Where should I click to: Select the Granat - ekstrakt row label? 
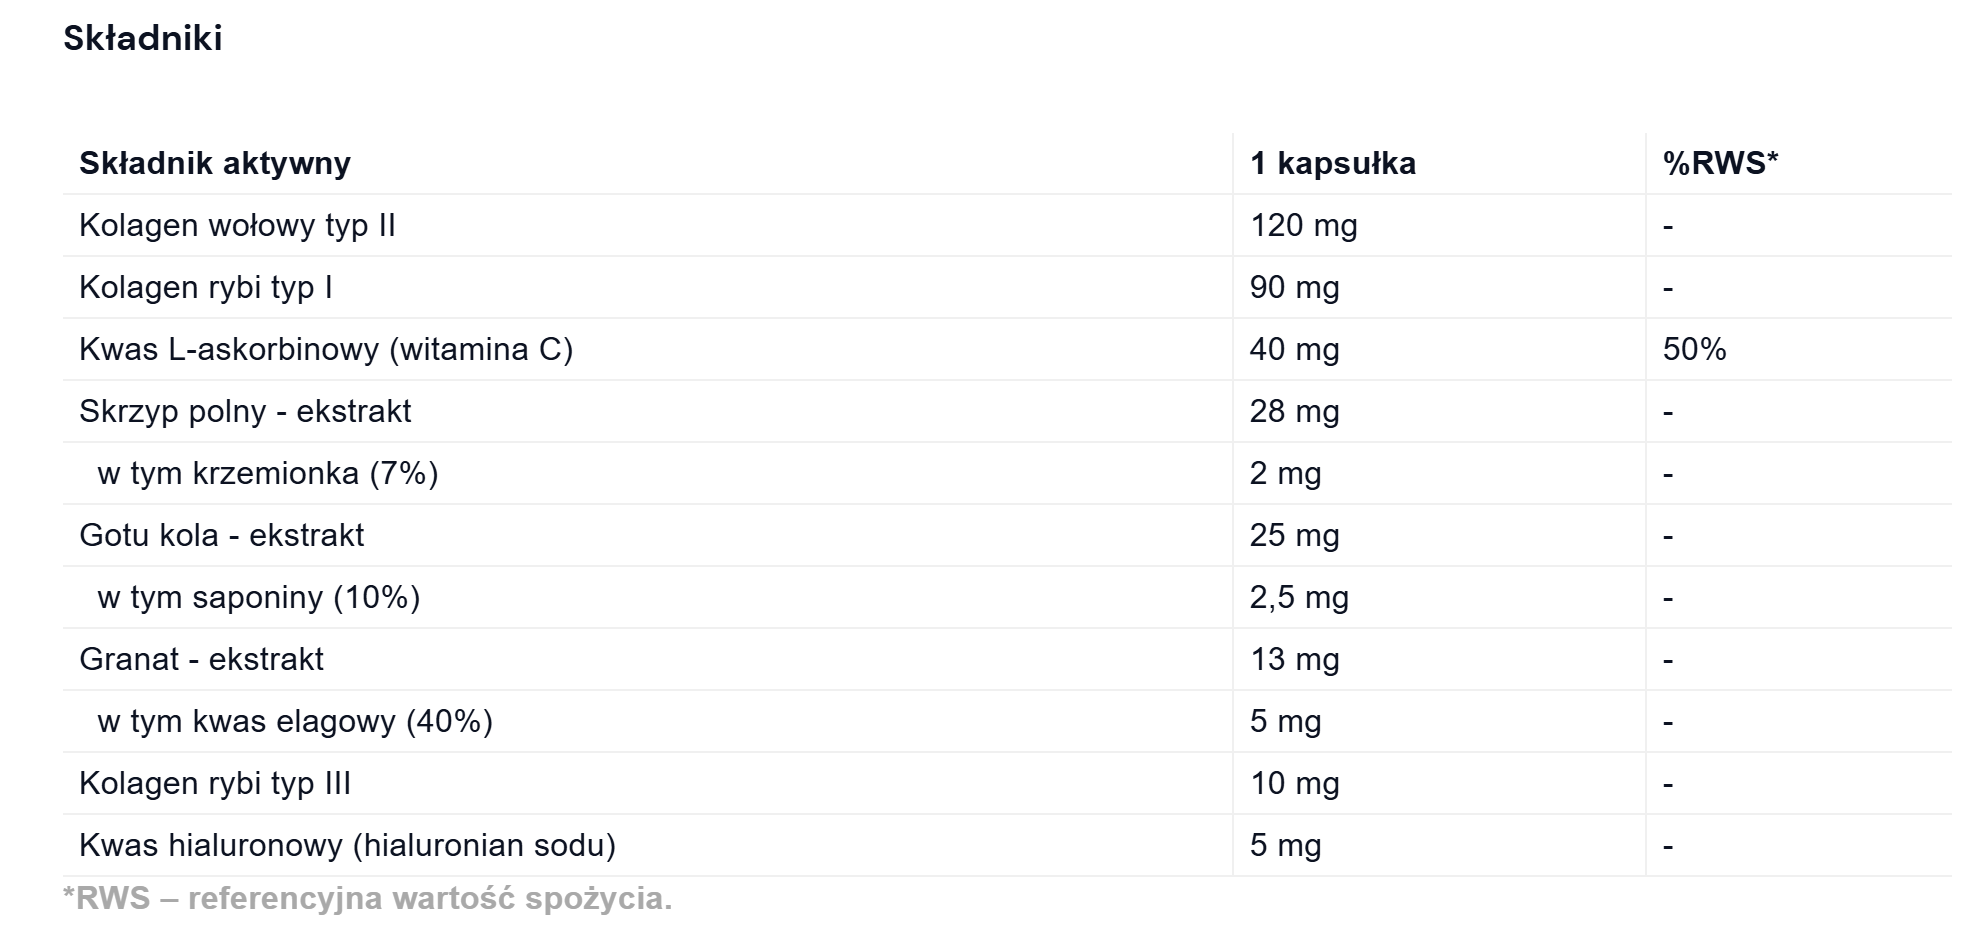201,659
